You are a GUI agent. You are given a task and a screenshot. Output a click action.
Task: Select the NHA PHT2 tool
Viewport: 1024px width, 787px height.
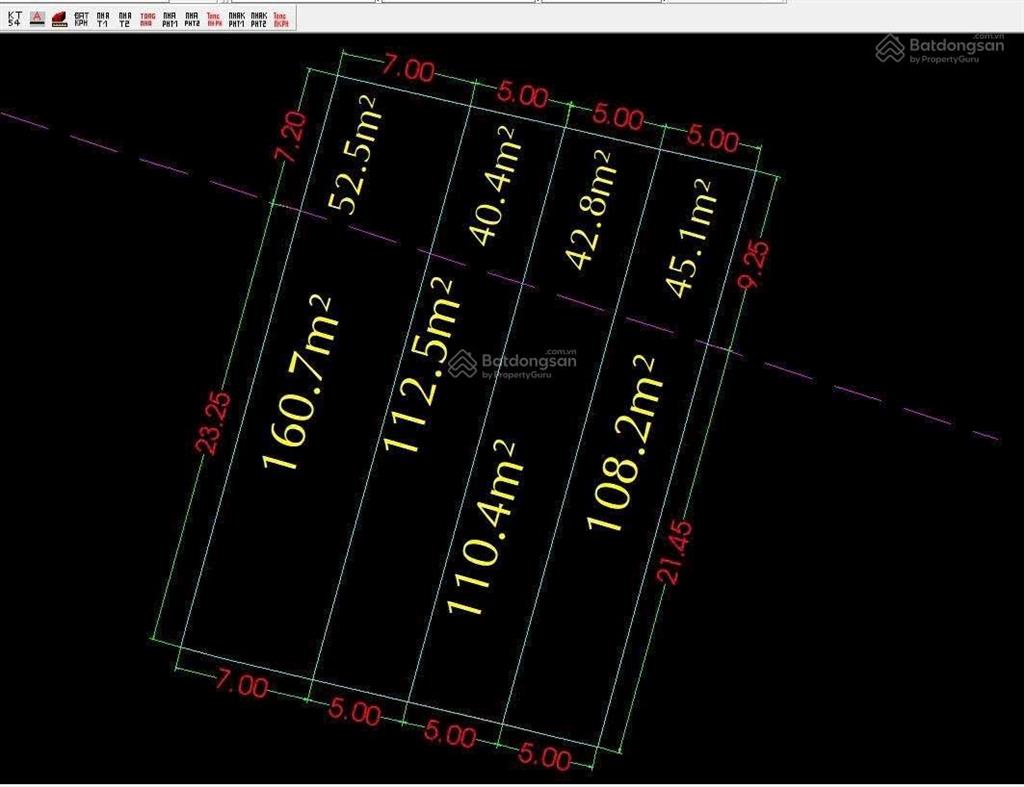pos(194,15)
